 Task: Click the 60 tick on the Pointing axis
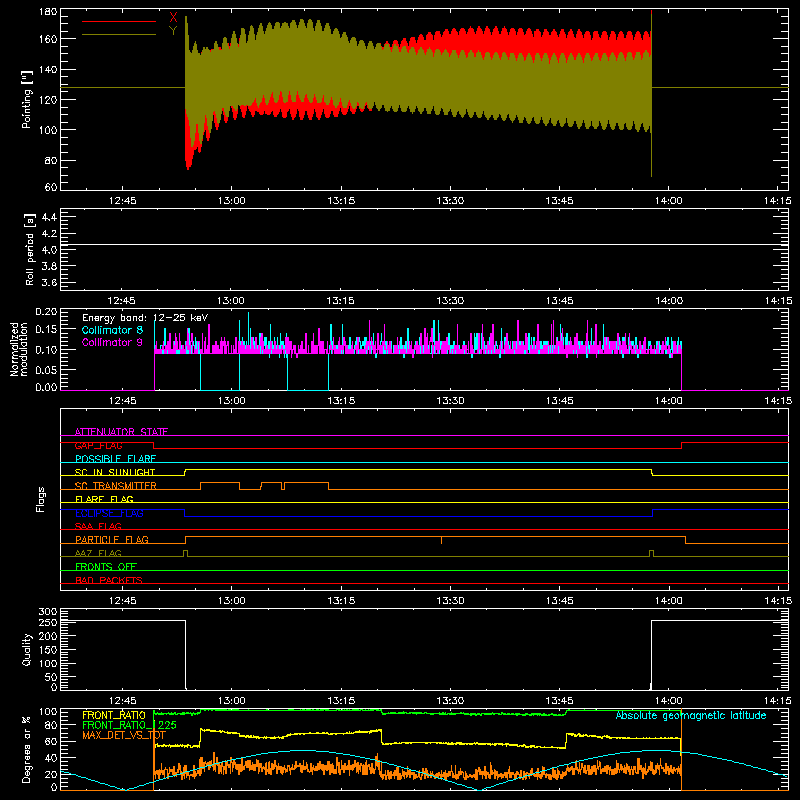pos(51,187)
